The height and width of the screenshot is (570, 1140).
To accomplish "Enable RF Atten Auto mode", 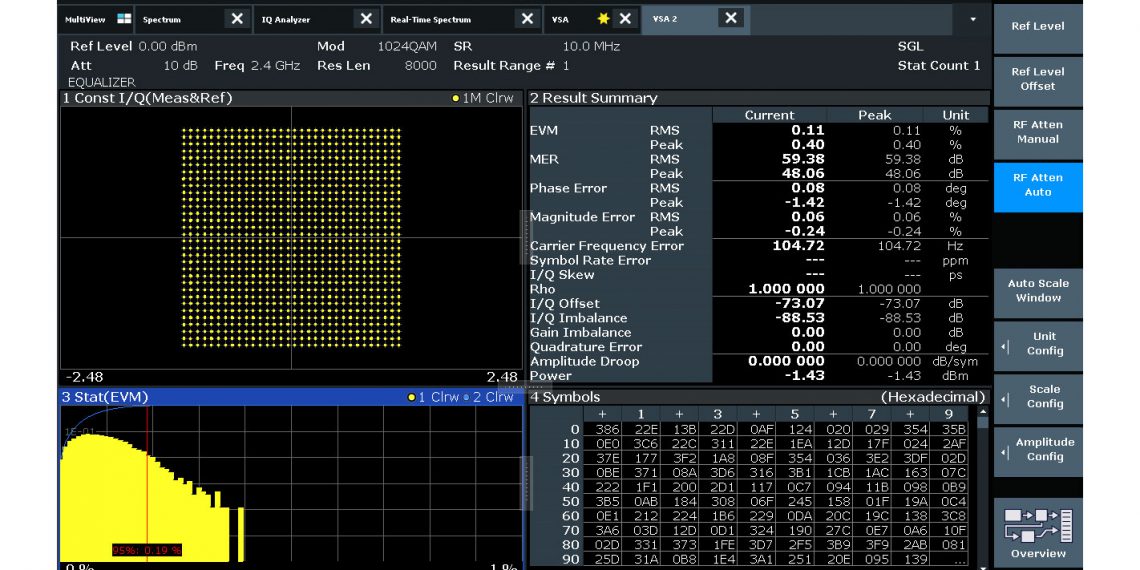I will pos(1038,185).
